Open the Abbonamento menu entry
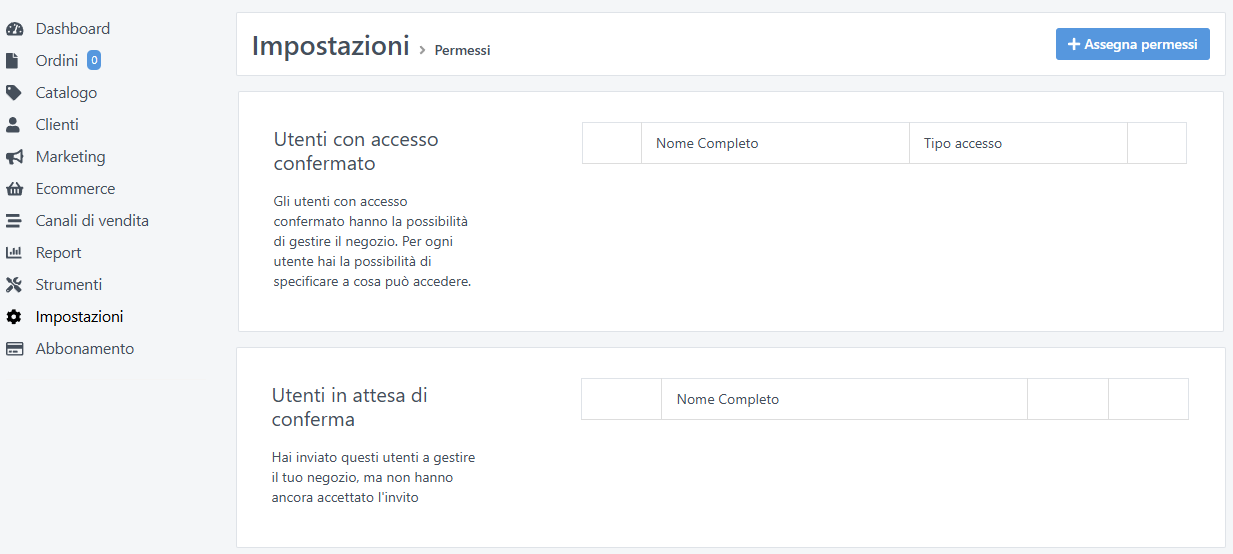The image size is (1233, 554). [84, 349]
